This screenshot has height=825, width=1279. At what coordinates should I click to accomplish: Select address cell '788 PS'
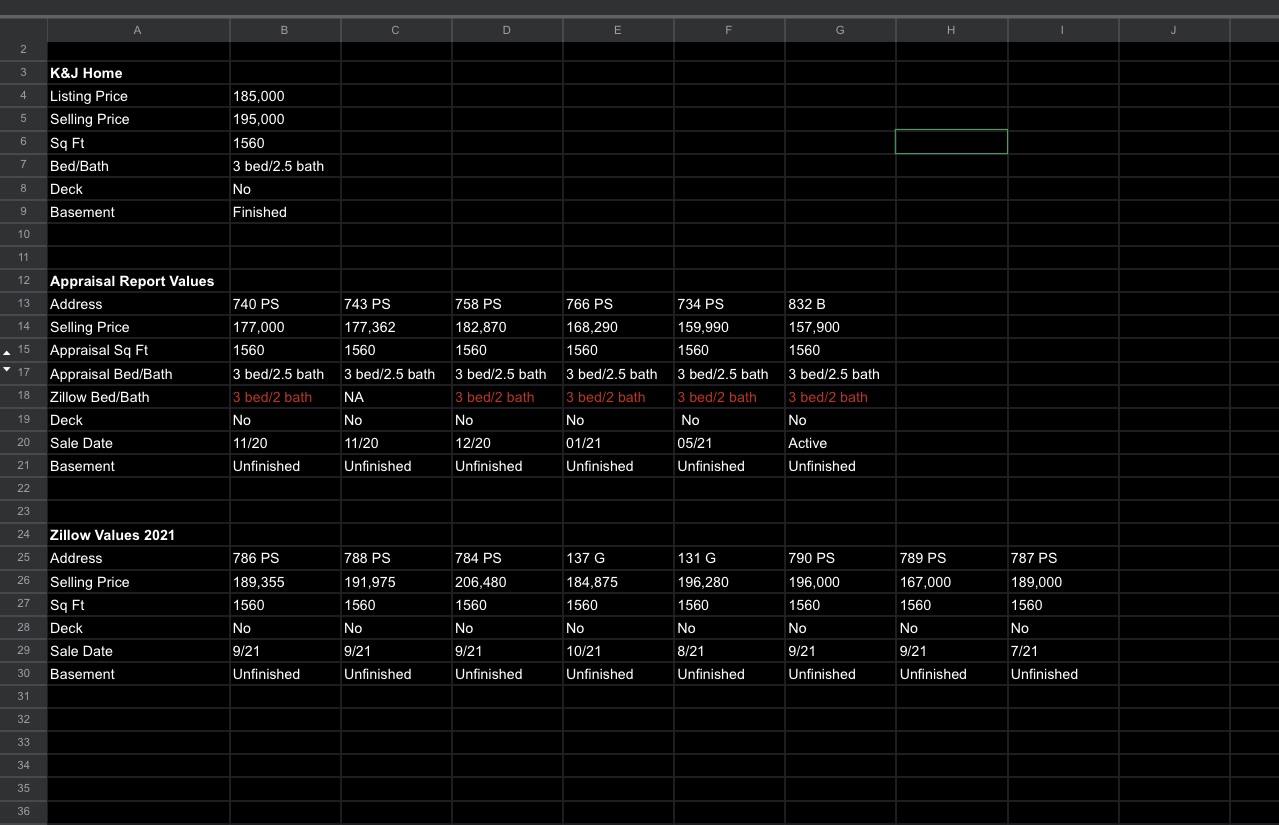coord(396,558)
